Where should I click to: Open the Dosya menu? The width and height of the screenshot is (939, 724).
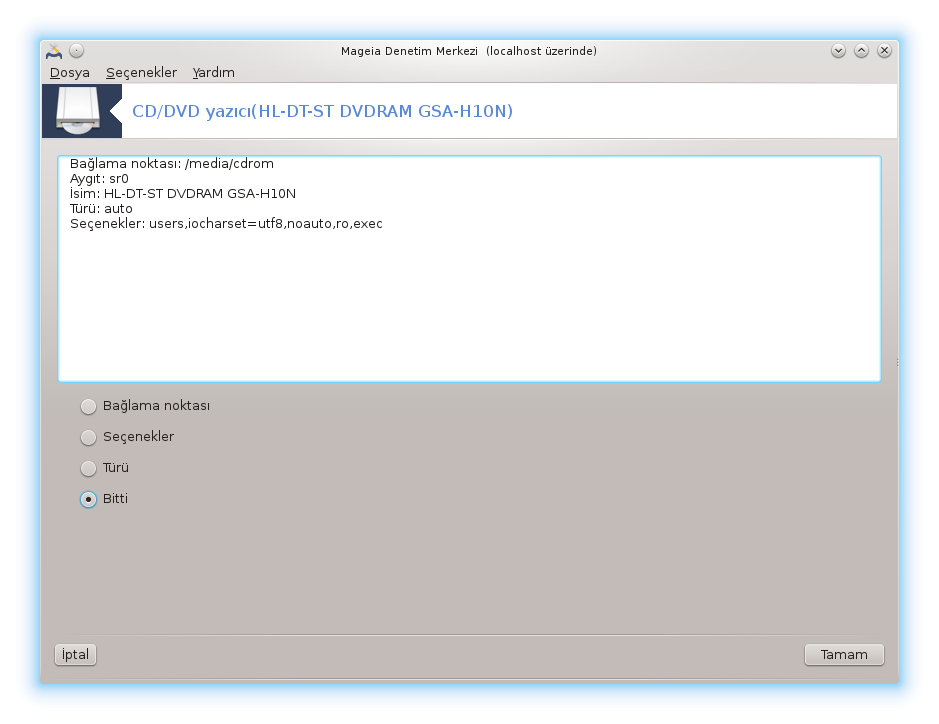[69, 72]
